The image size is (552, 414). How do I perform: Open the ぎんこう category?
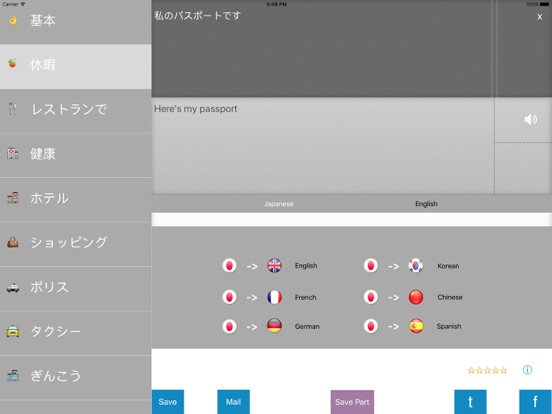coord(76,377)
